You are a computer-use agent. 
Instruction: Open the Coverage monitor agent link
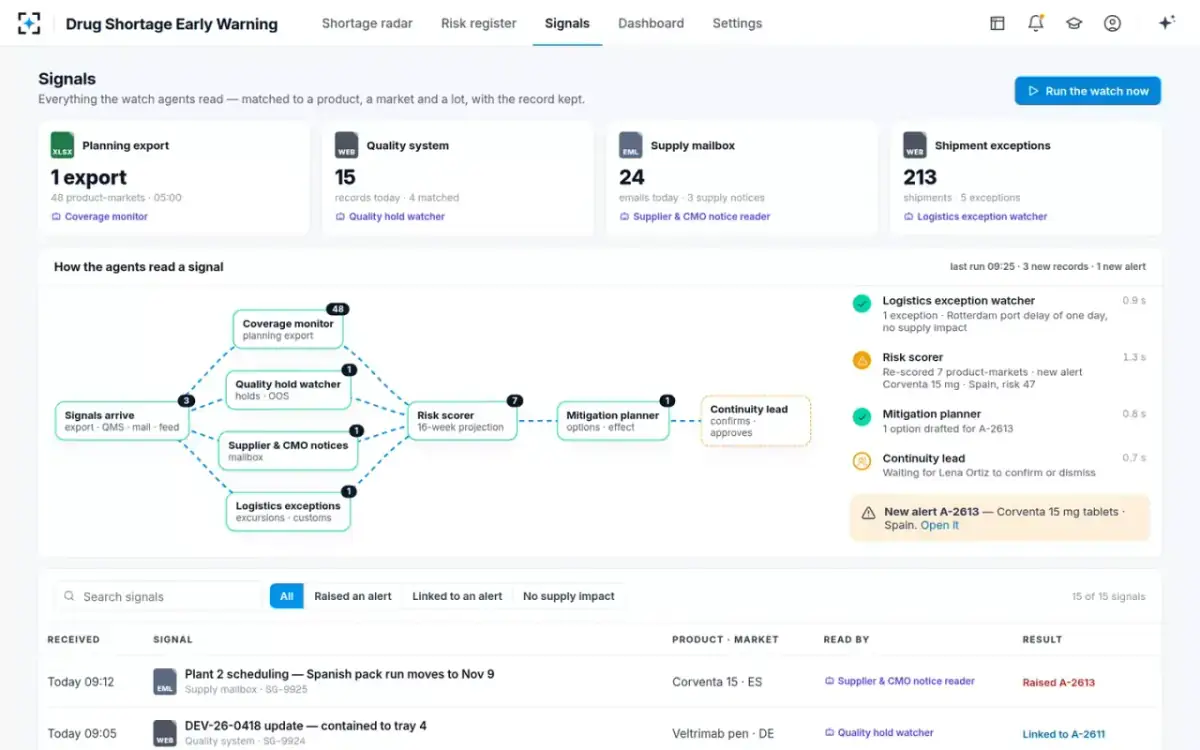click(x=100, y=217)
